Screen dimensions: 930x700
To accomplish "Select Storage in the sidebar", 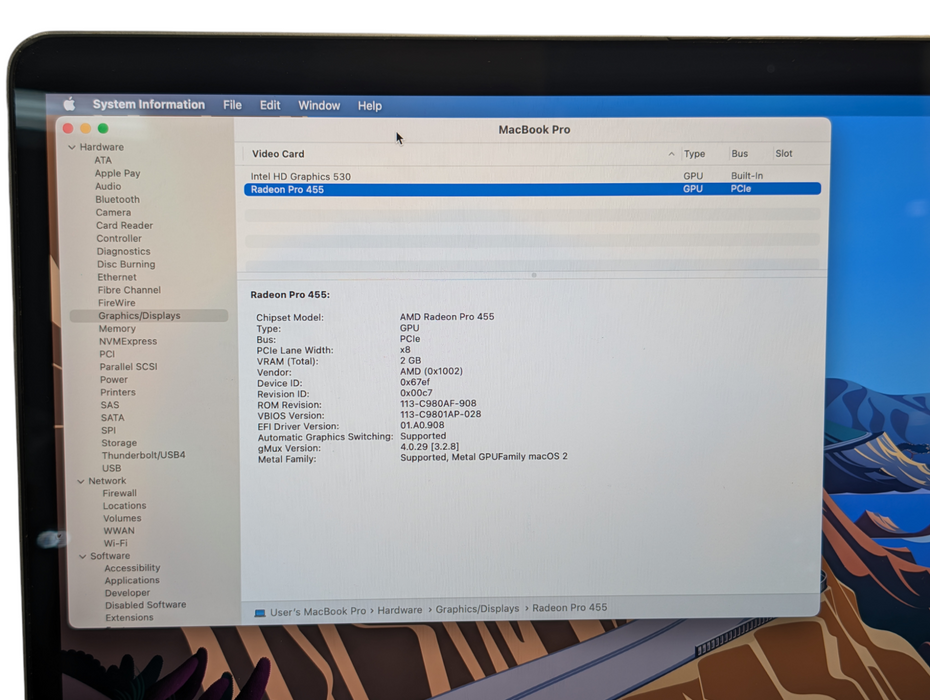I will click(119, 443).
